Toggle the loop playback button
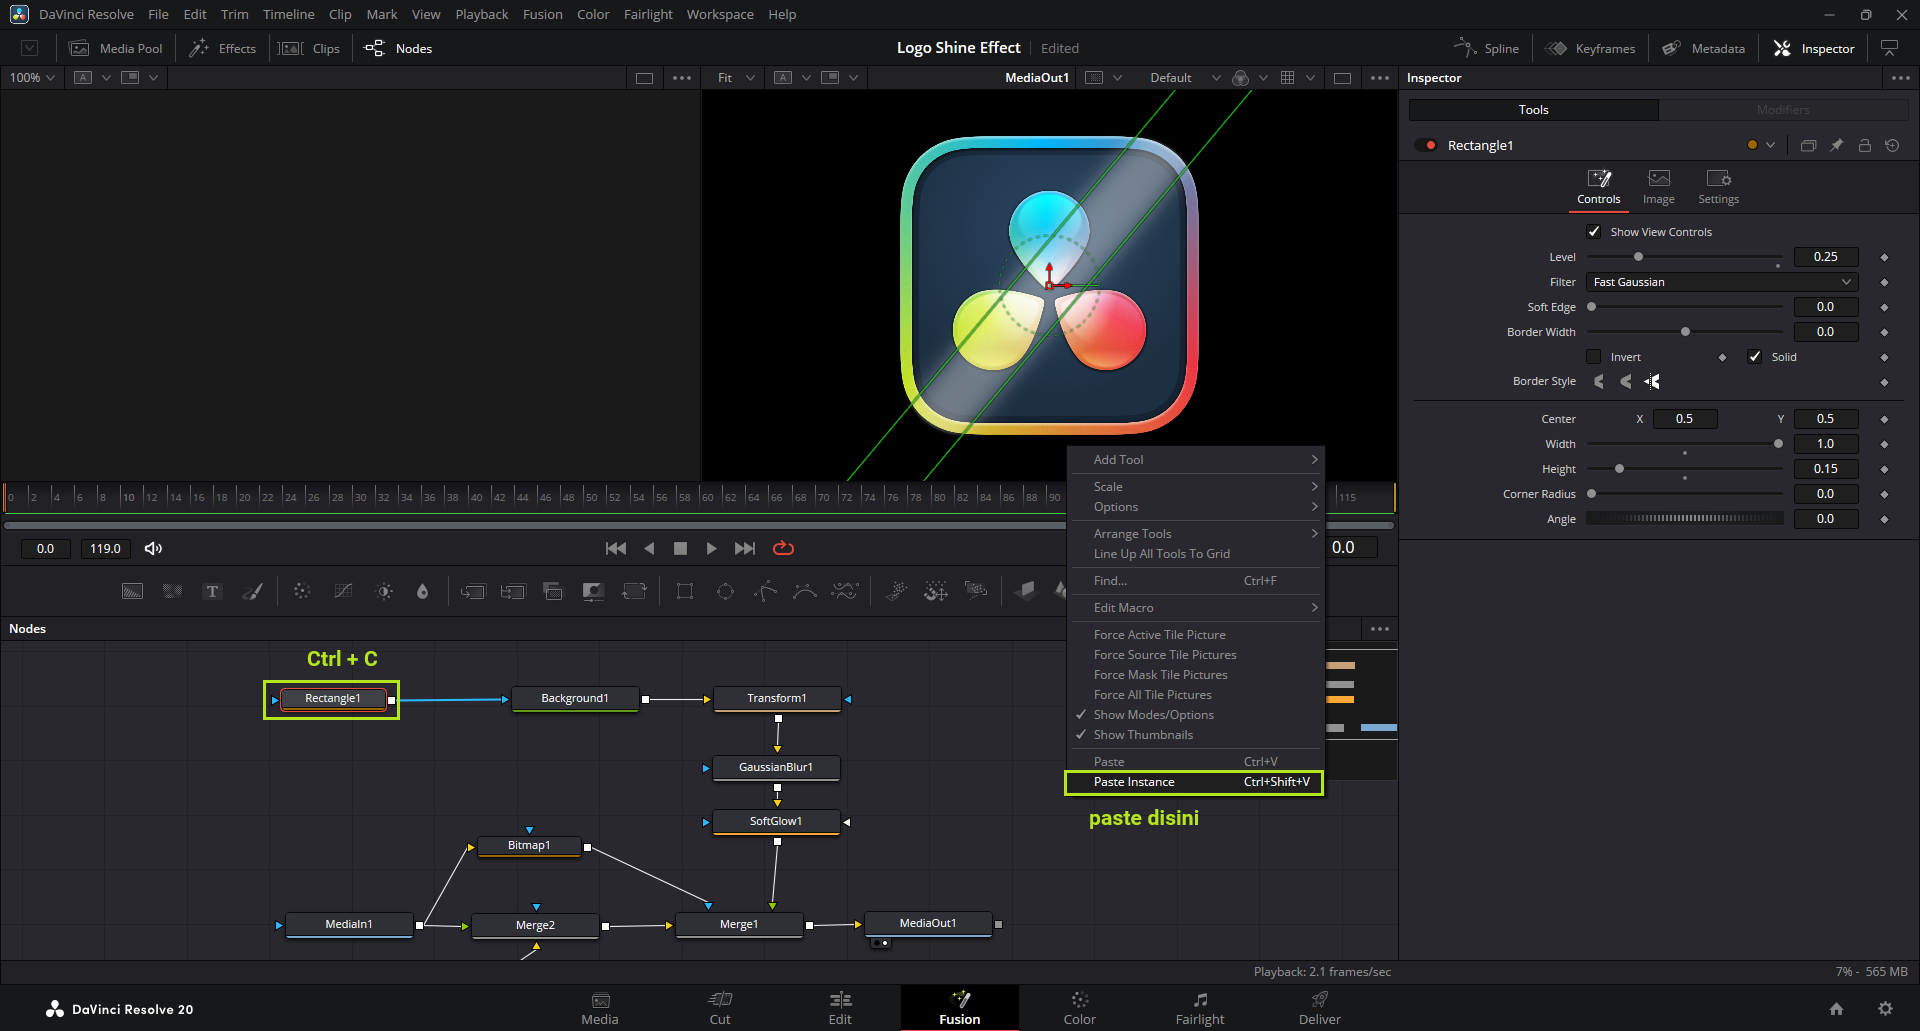The width and height of the screenshot is (1920, 1031). tap(783, 548)
